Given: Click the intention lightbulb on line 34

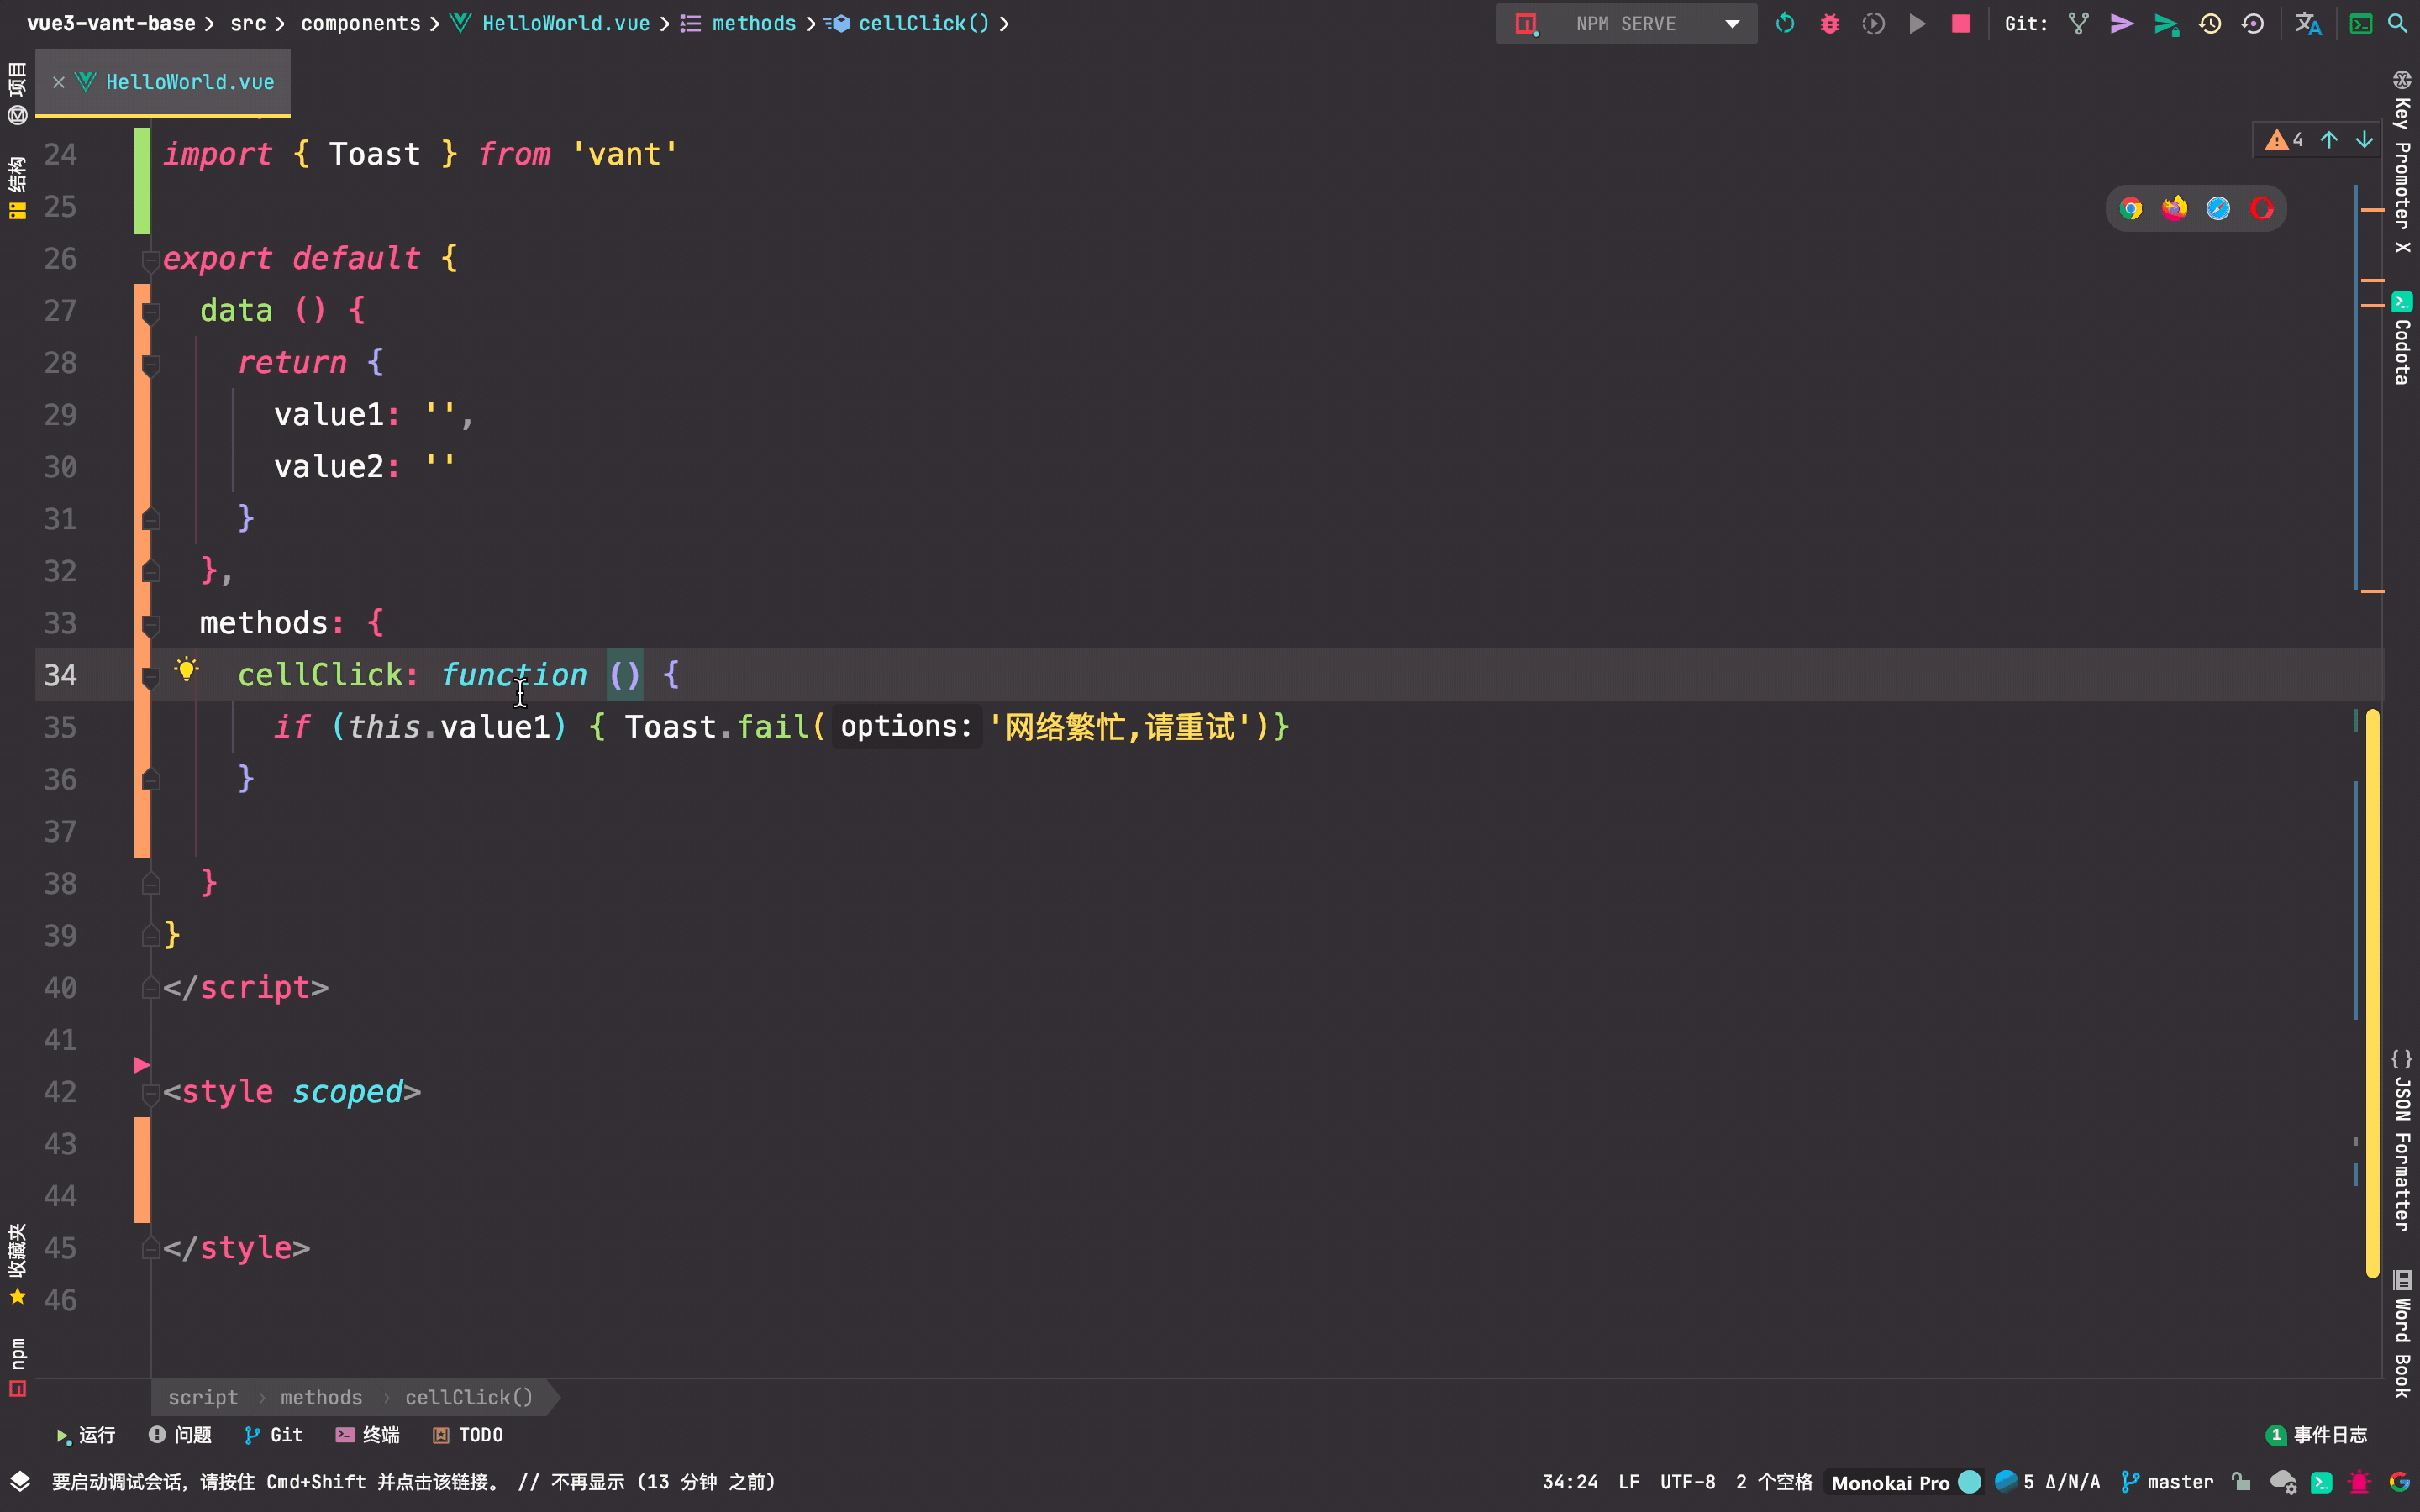Looking at the screenshot, I should point(186,669).
